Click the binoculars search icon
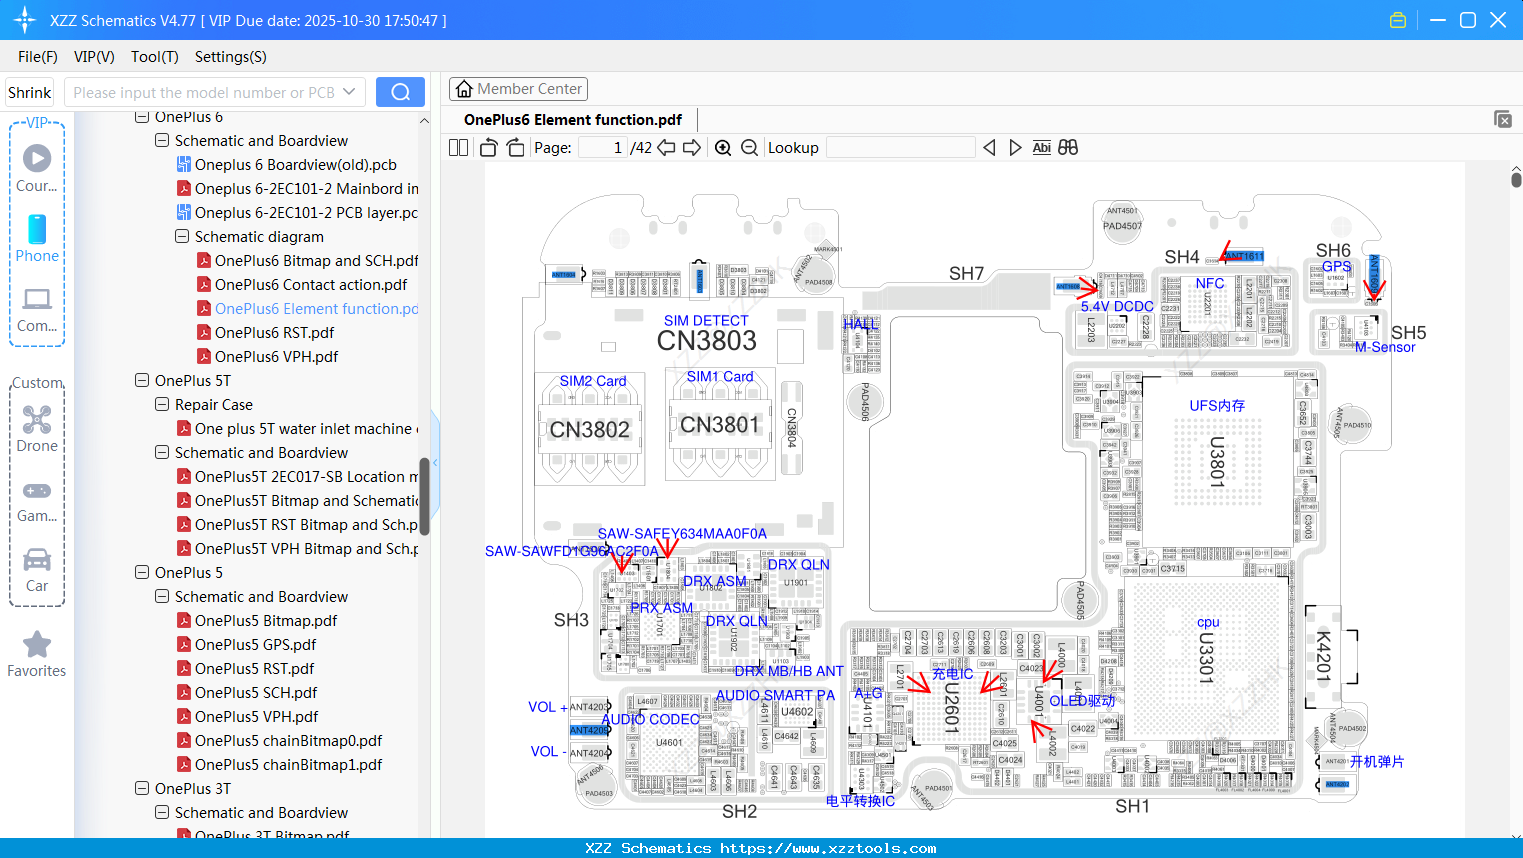The height and width of the screenshot is (858, 1523). 1068,148
